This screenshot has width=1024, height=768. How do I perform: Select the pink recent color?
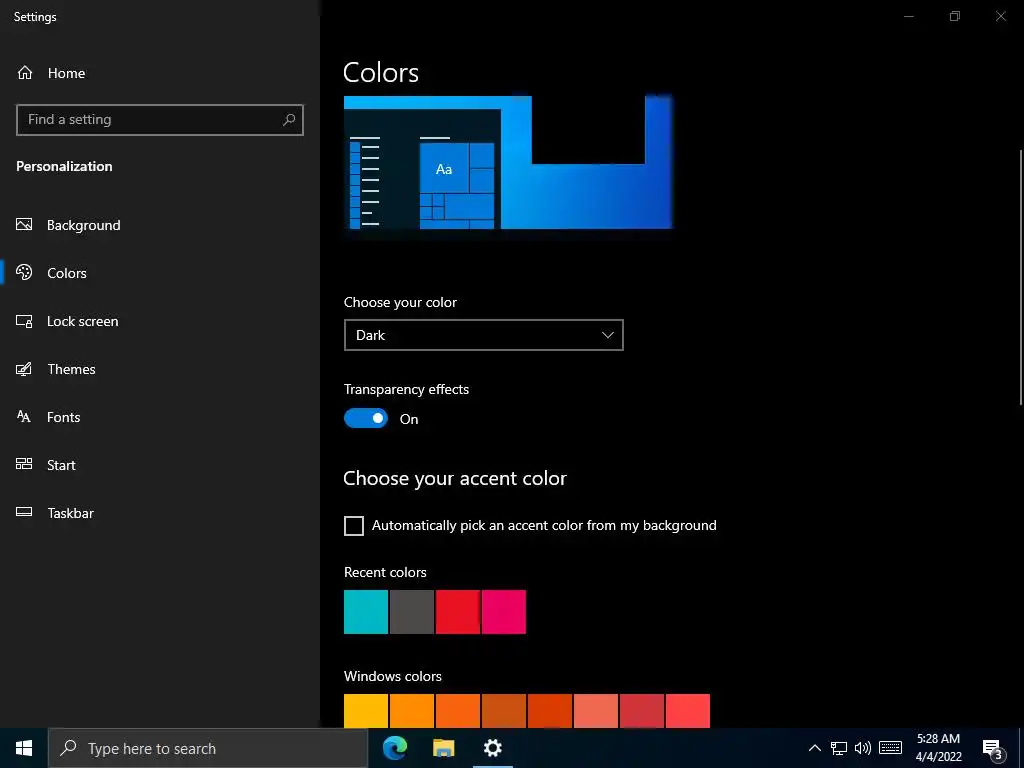click(x=504, y=612)
